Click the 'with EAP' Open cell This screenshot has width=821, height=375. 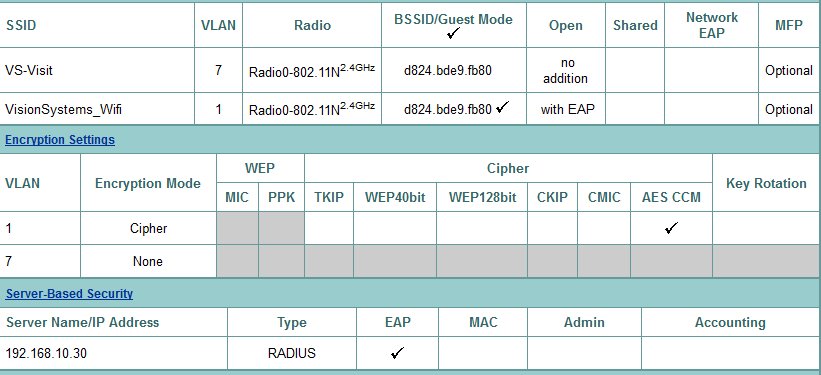tap(568, 109)
